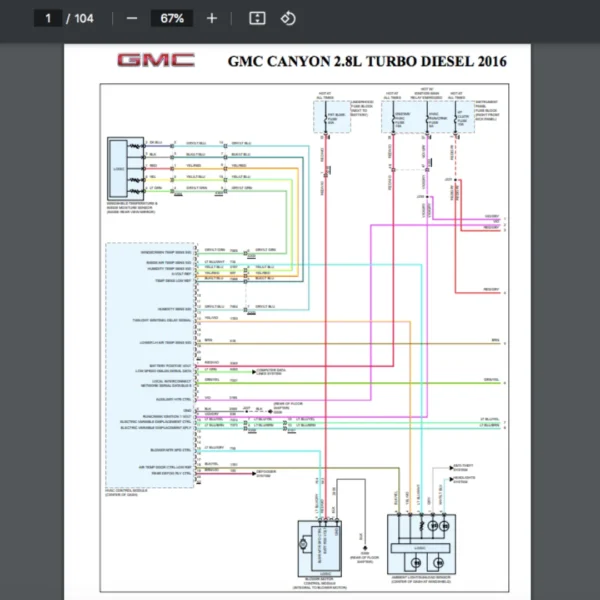600x600 pixels.
Task: Select the page number input field
Action: [46, 18]
